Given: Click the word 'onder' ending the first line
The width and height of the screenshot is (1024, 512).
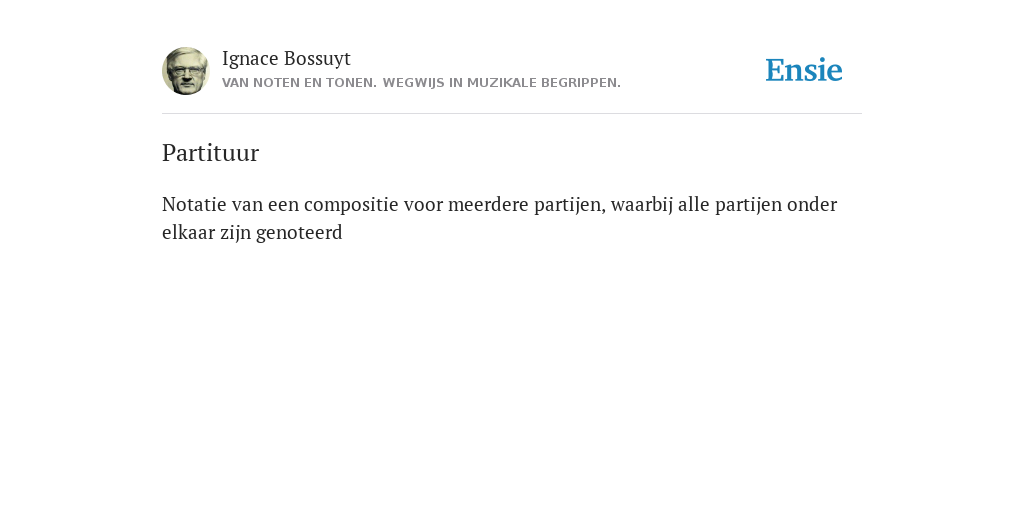Looking at the screenshot, I should (812, 204).
